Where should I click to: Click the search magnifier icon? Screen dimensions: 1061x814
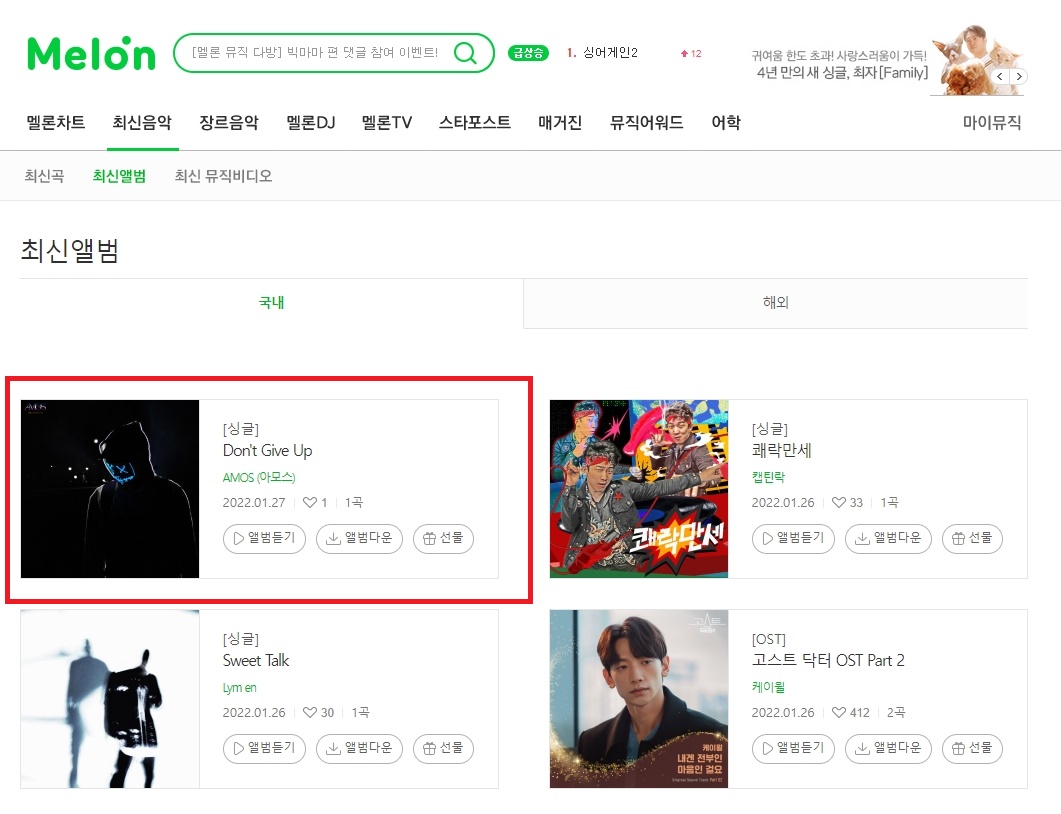click(x=465, y=53)
